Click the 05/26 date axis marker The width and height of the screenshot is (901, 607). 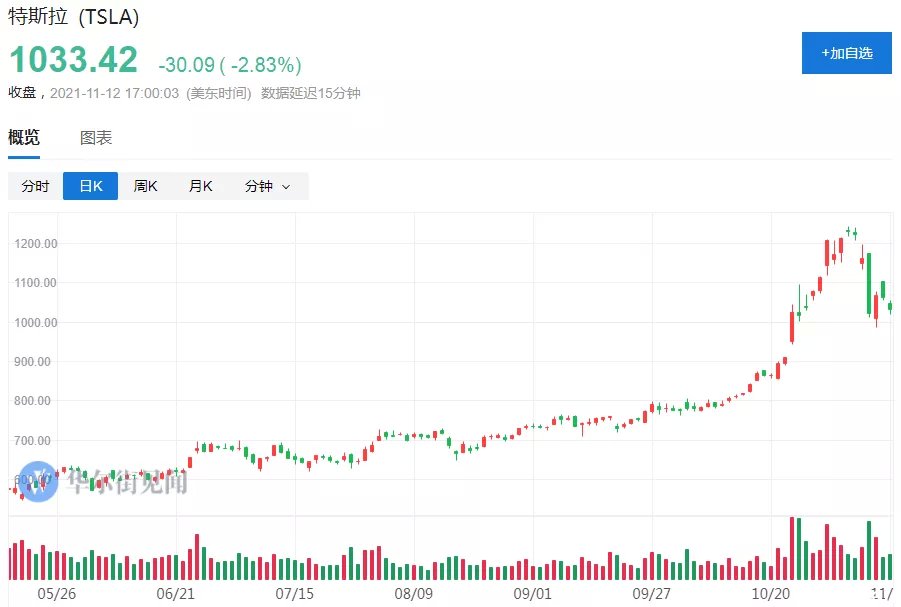pos(56,593)
